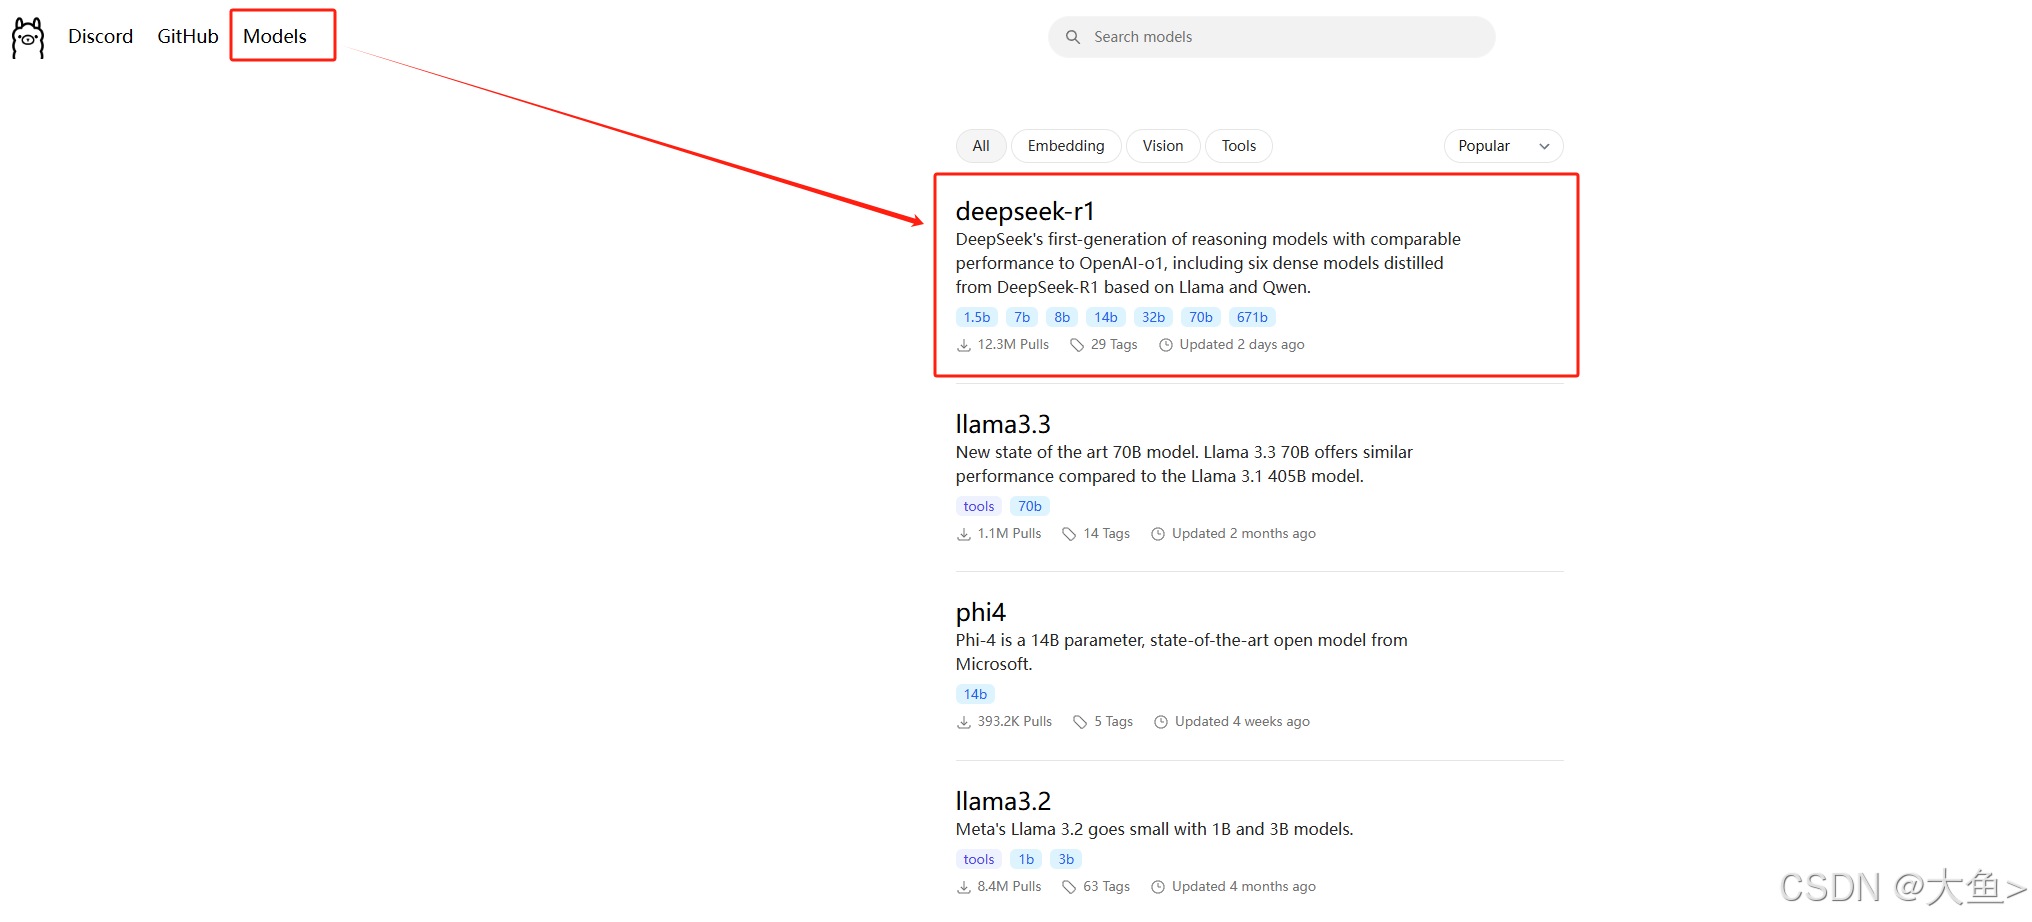Click tag icon beside 29 Tags
Image resolution: width=2032 pixels, height=922 pixels.
1077,345
